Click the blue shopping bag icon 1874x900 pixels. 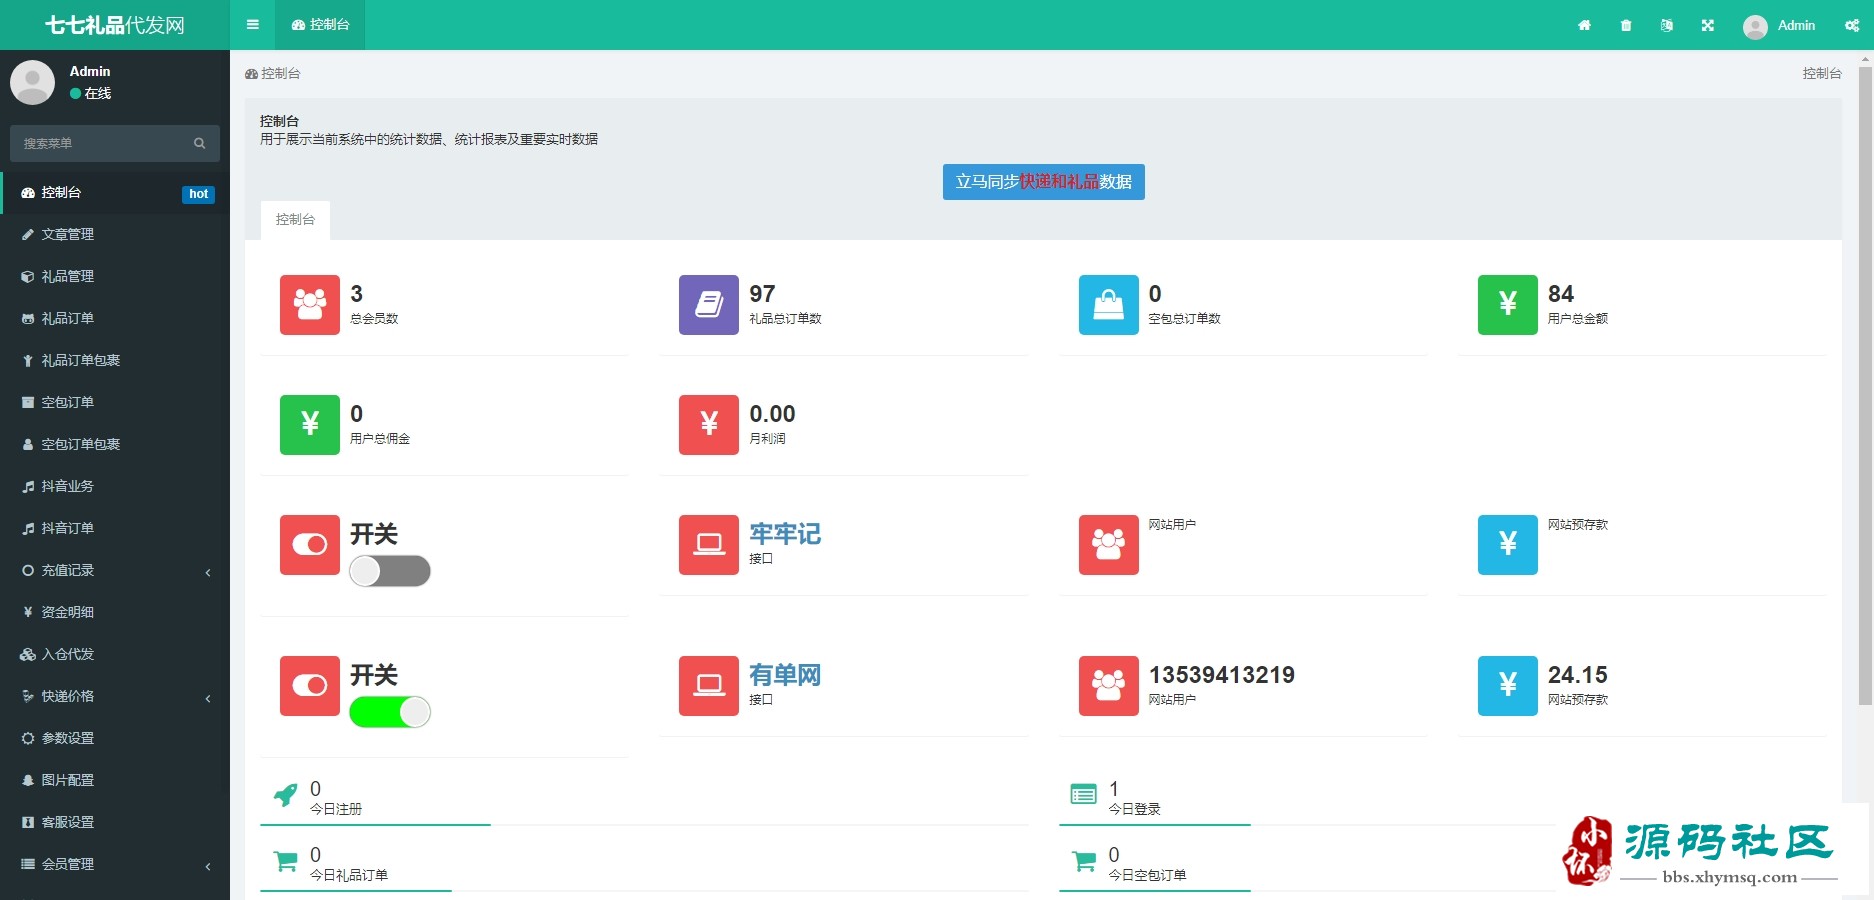click(1108, 304)
